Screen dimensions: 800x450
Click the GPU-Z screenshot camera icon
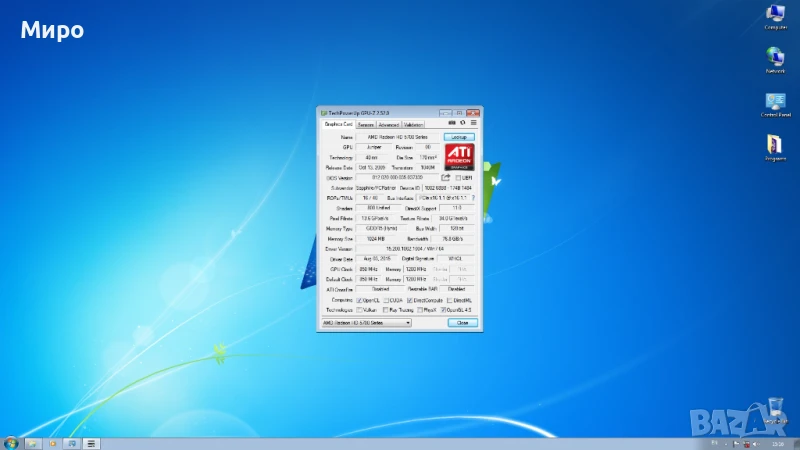[453, 124]
